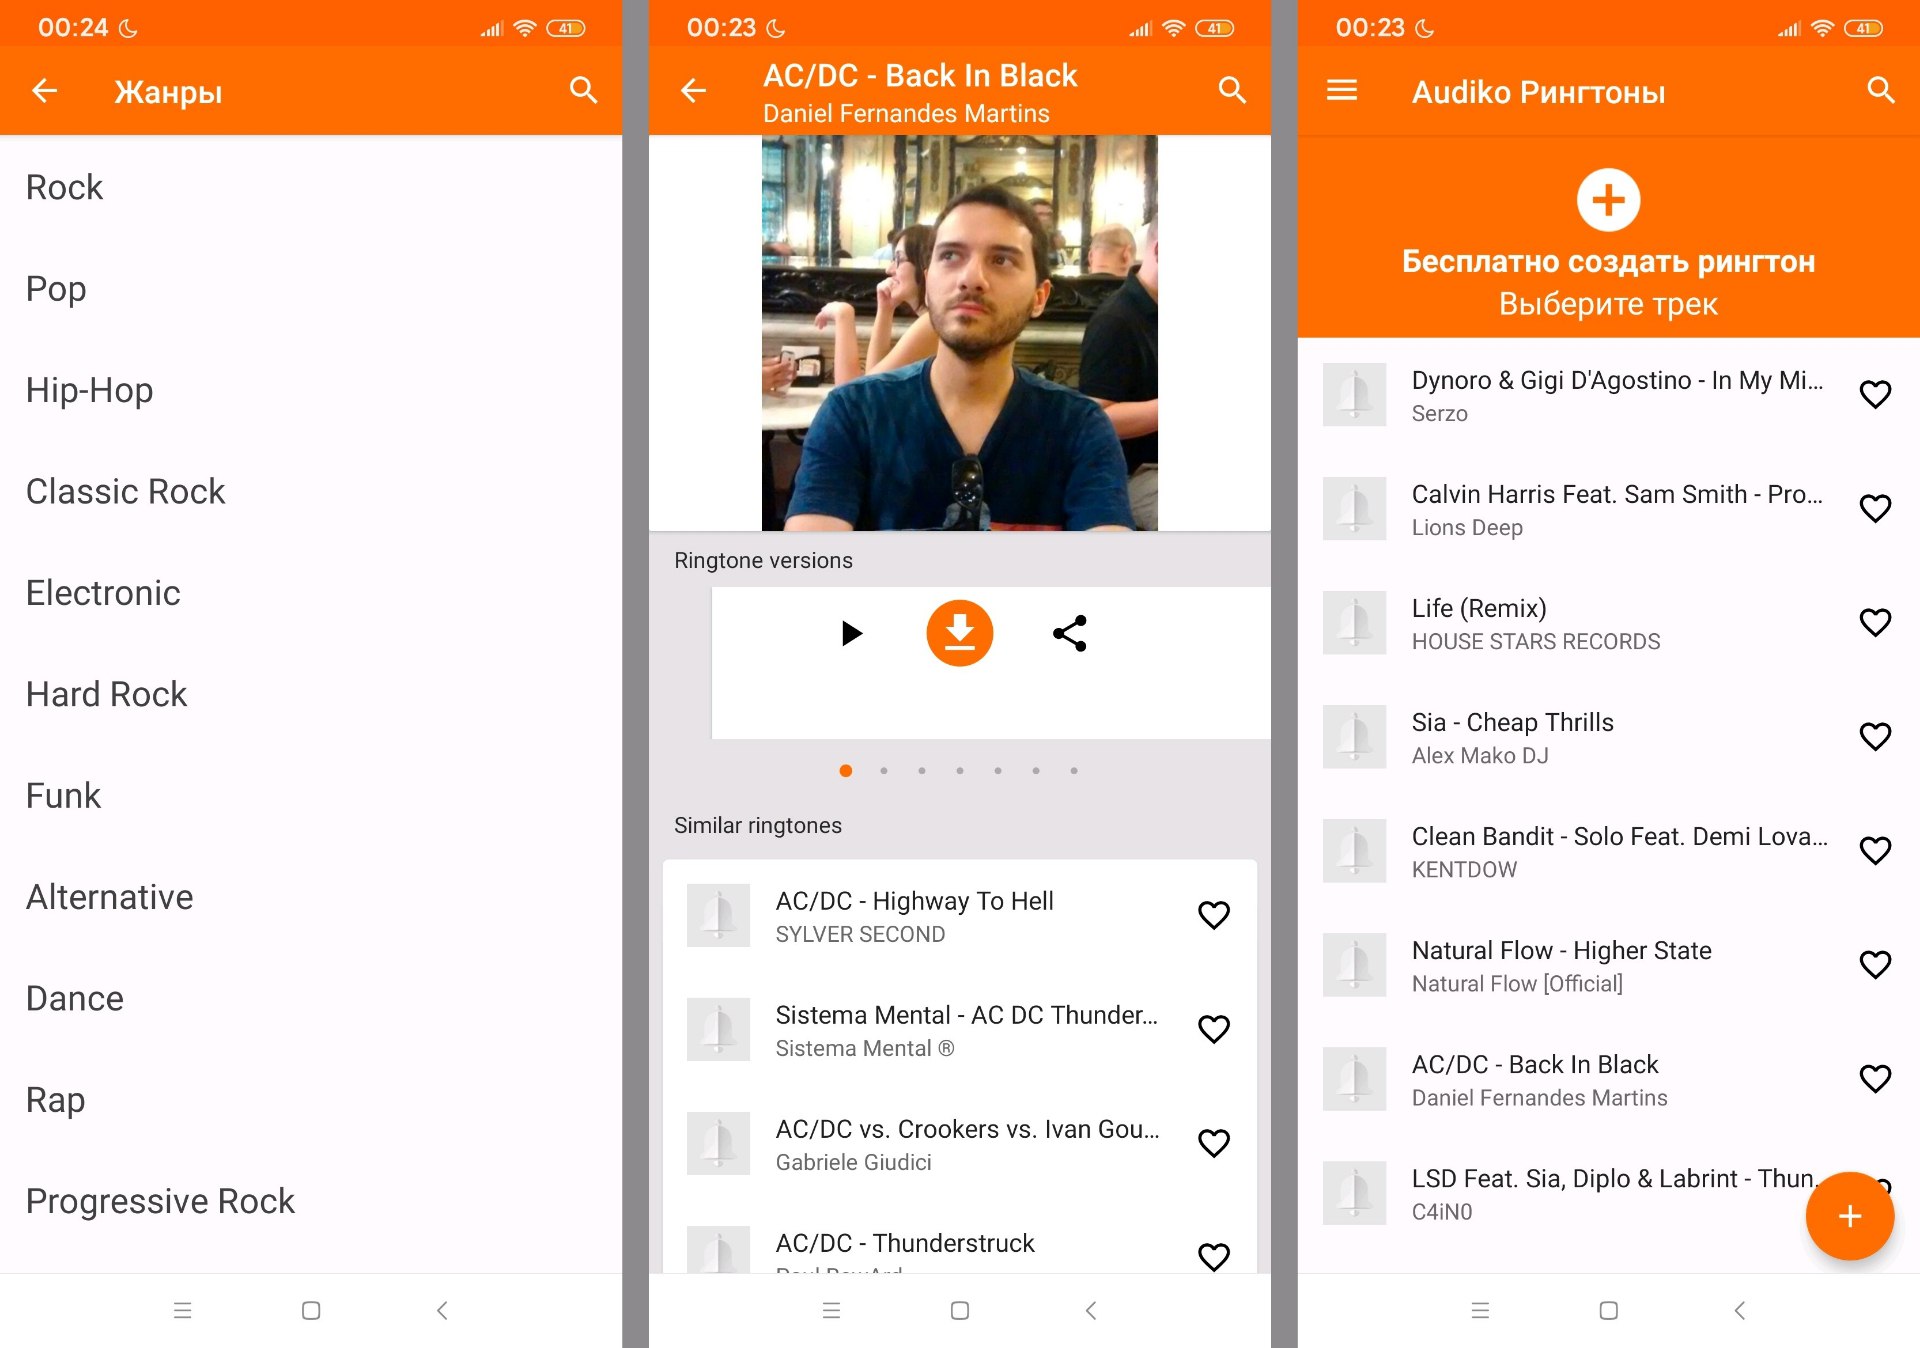Go back from the Жанры genres screen
Viewport: 1920px width, 1348px height.
coord(45,91)
